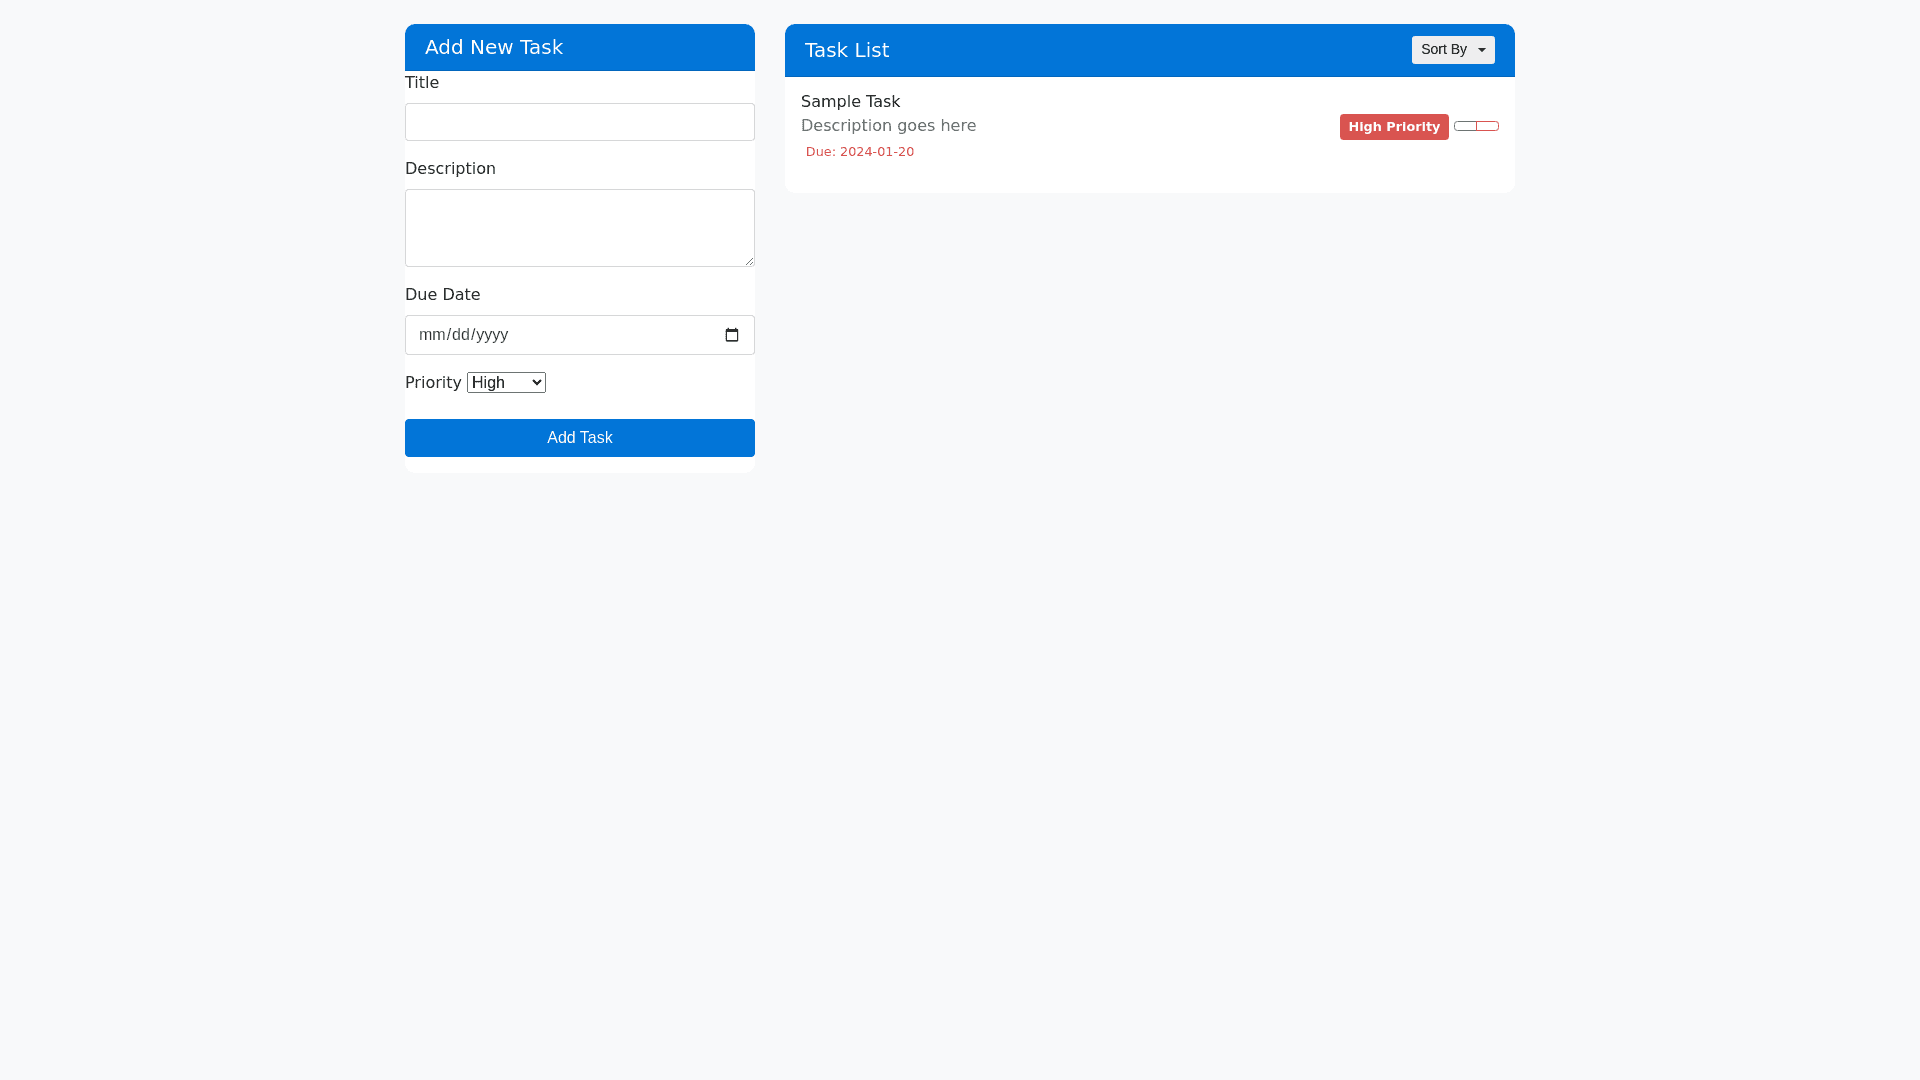Open the Sort By dropdown
This screenshot has height=1080, width=1920.
(1452, 50)
